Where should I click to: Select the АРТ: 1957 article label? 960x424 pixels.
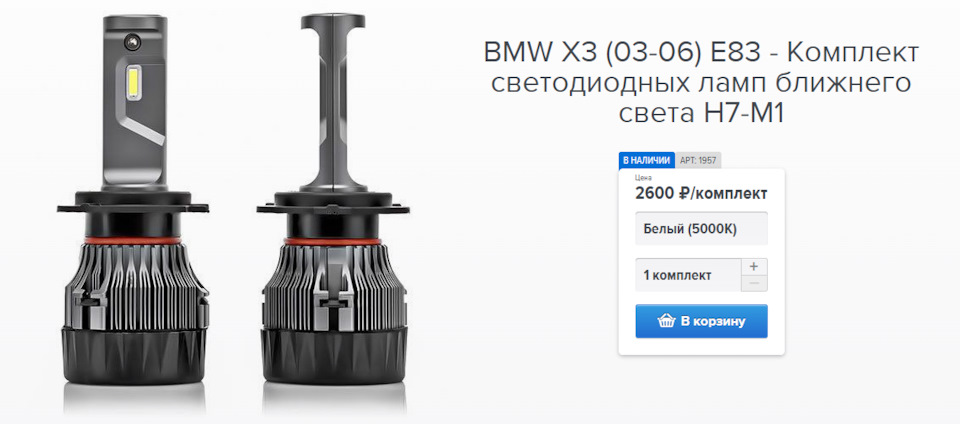coord(698,160)
